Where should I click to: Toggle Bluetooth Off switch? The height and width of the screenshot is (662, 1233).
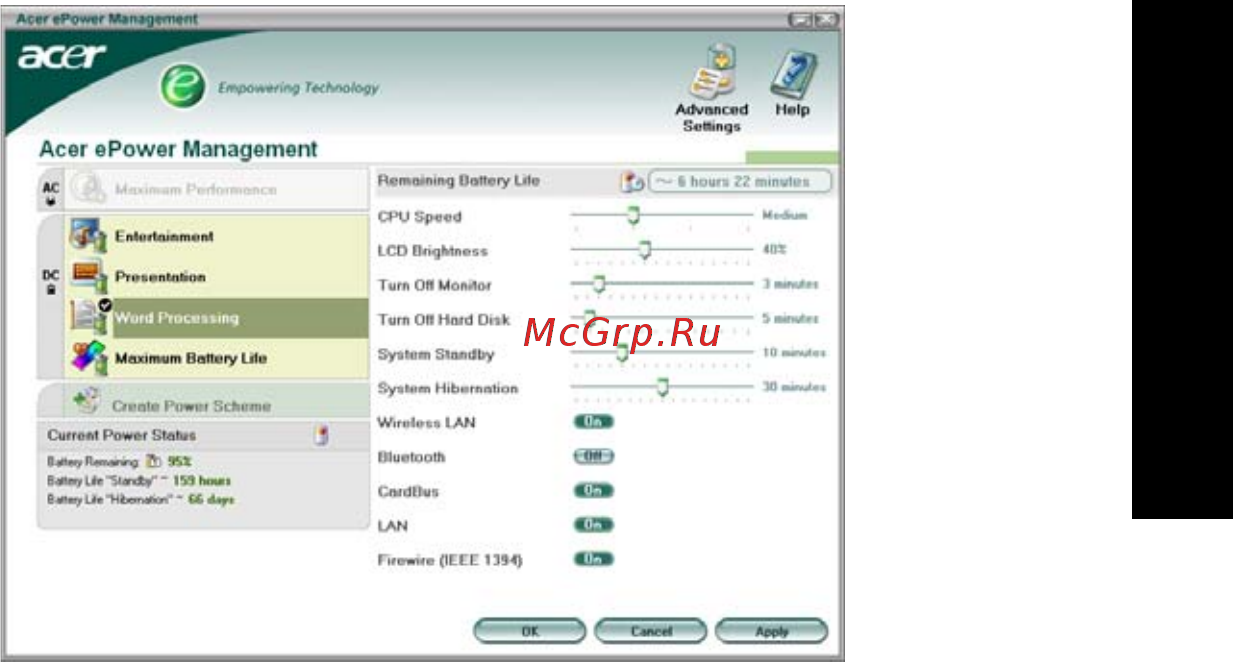593,456
